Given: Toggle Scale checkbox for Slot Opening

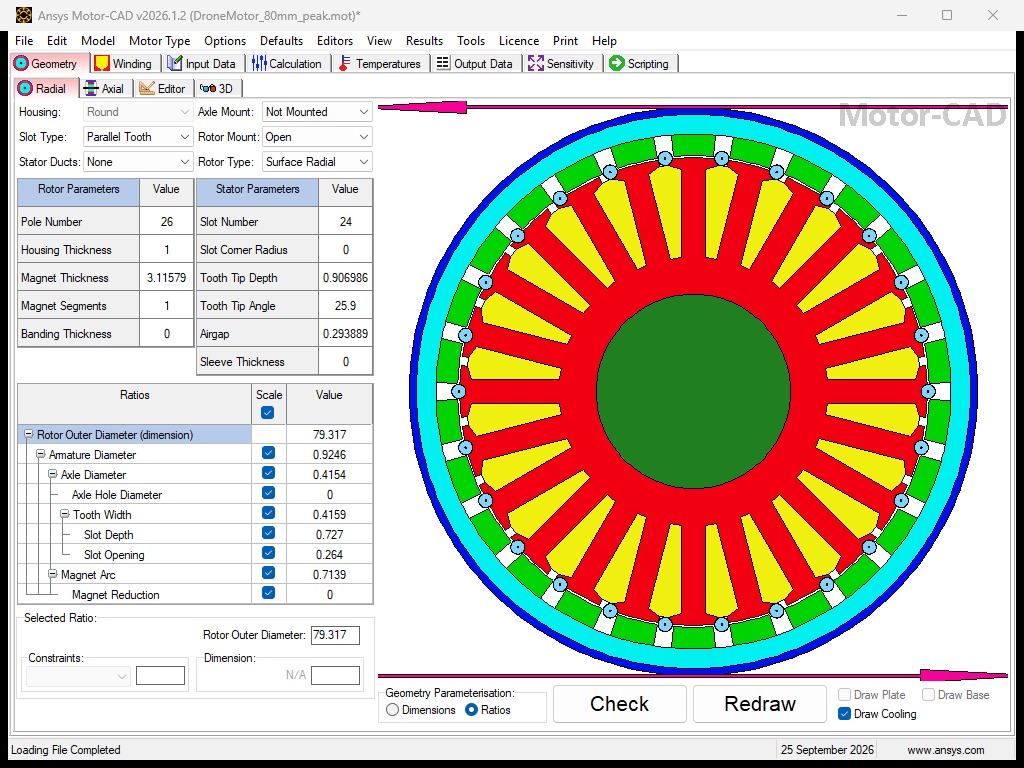Looking at the screenshot, I should point(268,553).
